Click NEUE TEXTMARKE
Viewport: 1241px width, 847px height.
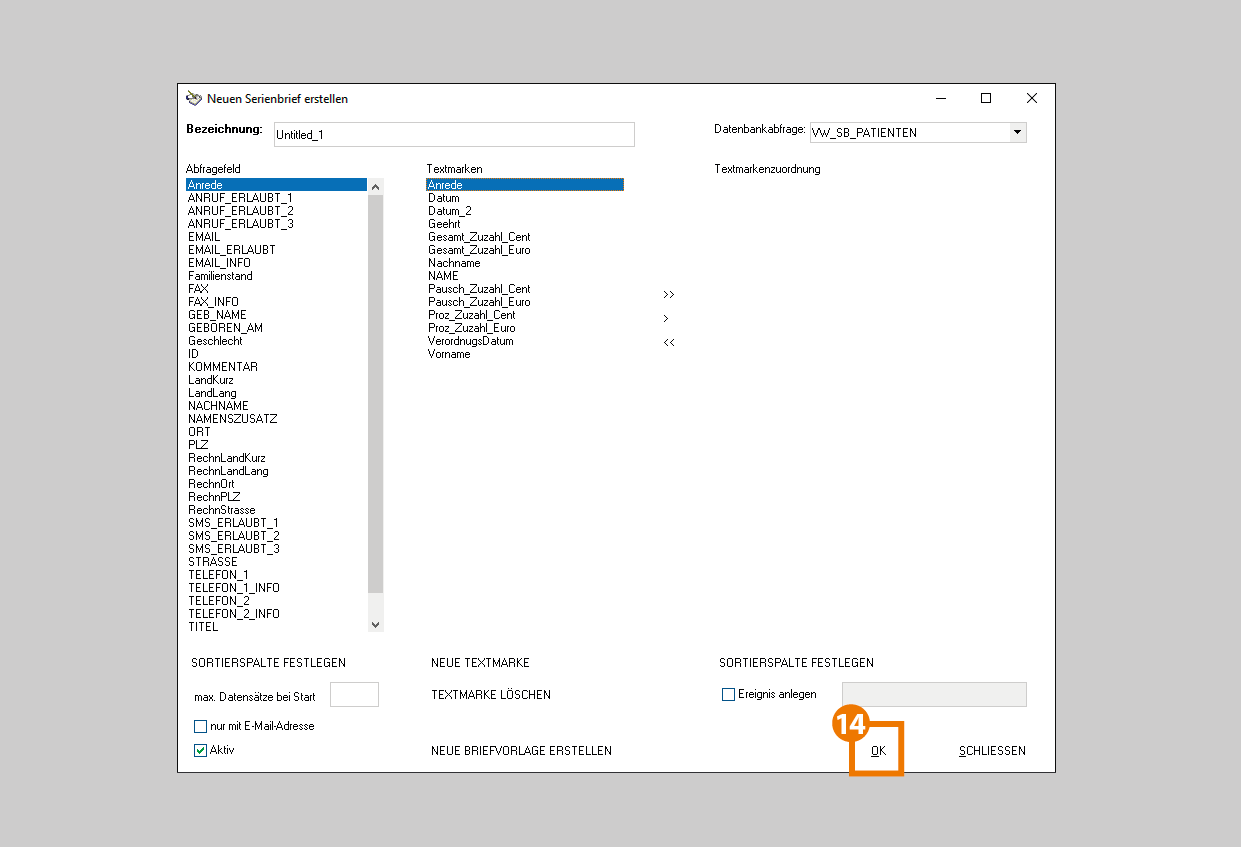[x=480, y=663]
